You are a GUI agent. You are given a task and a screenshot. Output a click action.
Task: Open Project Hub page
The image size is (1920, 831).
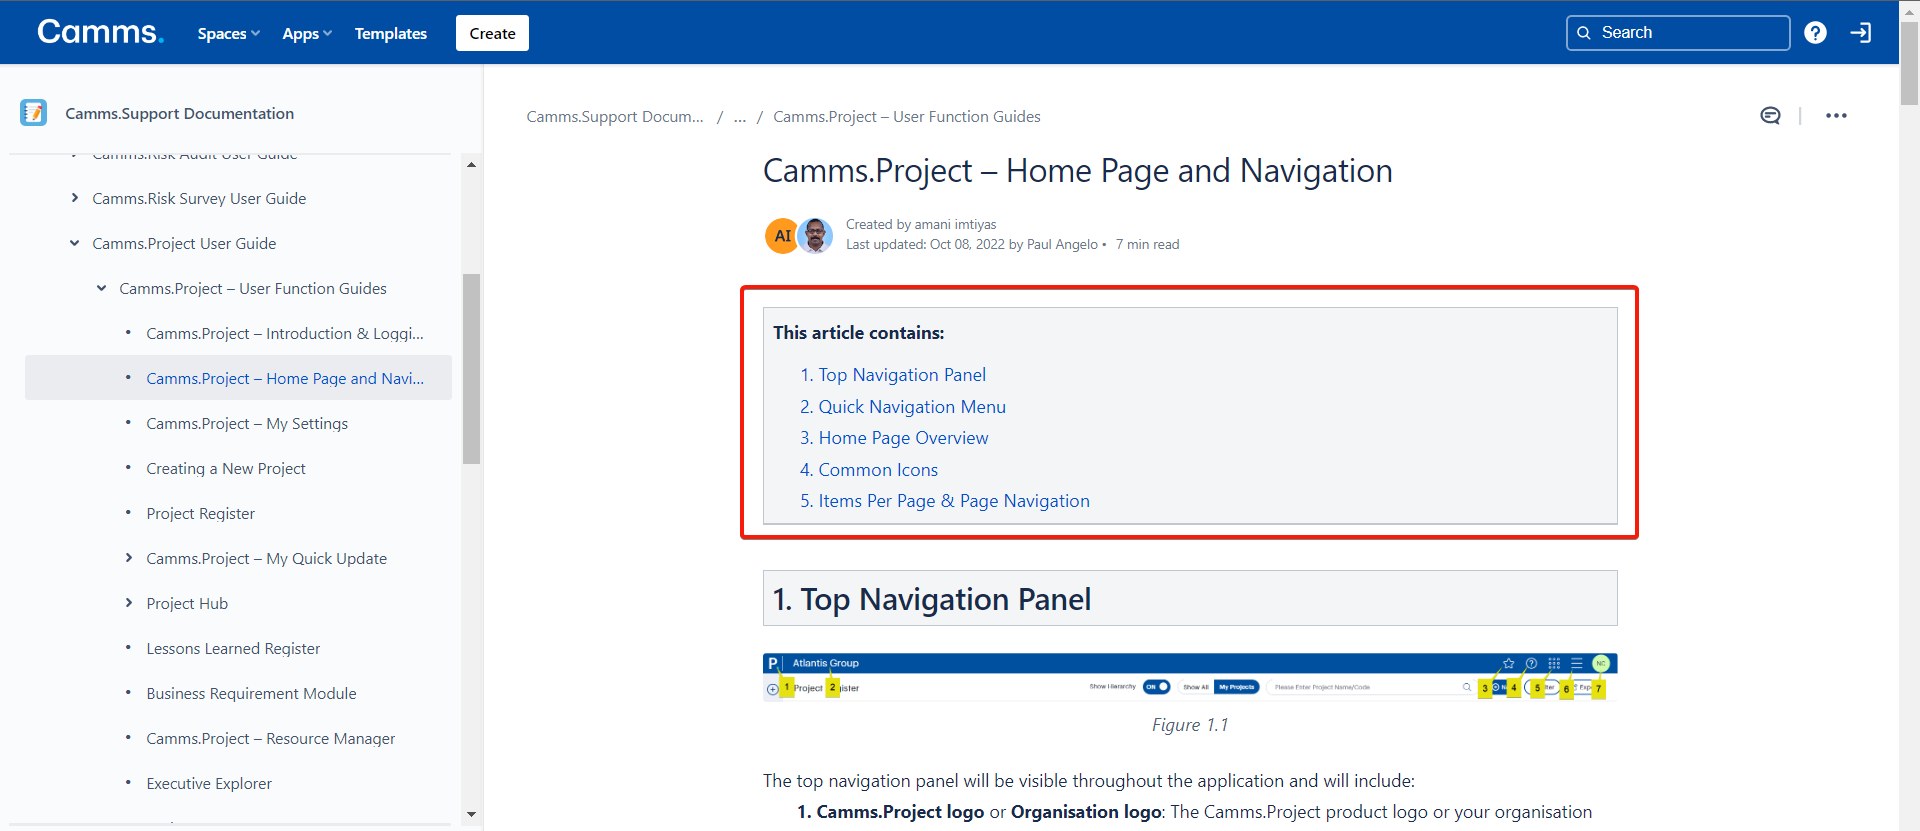(187, 603)
